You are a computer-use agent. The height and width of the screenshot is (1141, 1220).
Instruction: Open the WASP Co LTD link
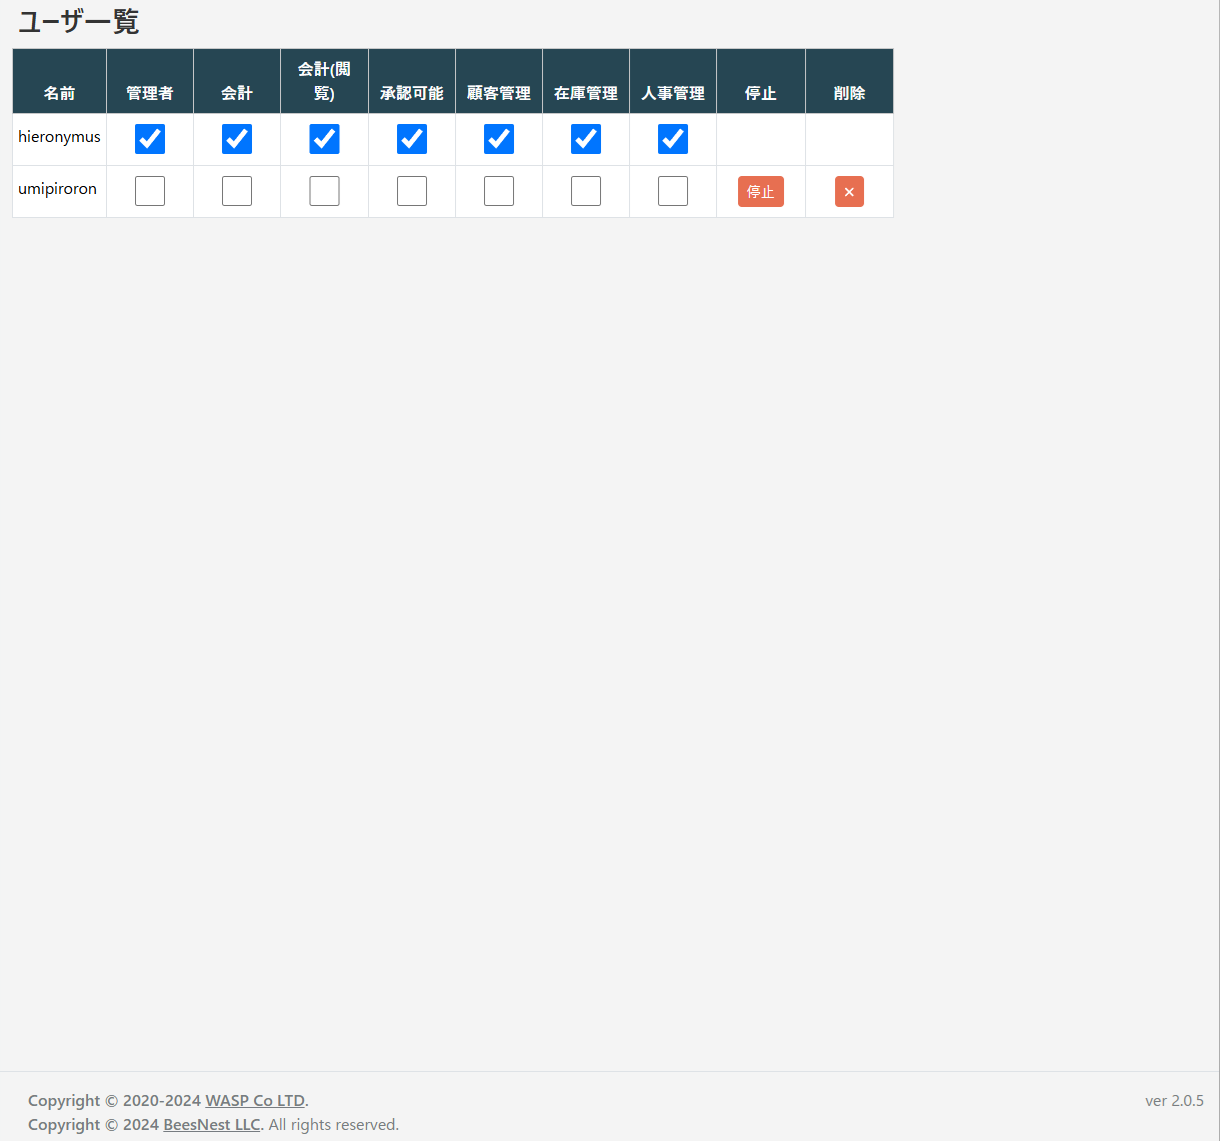coord(255,1101)
